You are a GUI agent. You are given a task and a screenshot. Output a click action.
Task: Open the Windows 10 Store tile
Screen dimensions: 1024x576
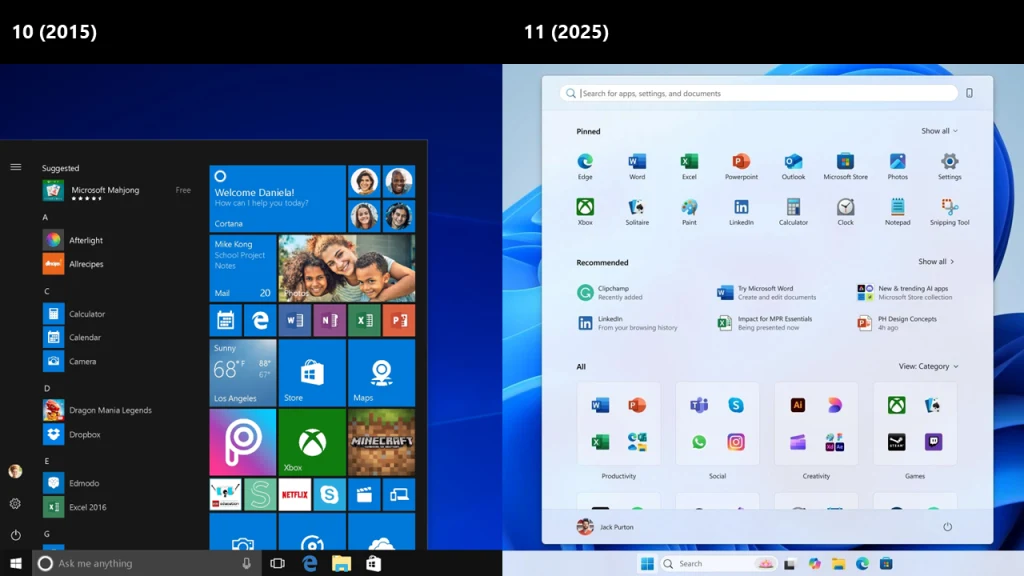click(312, 373)
